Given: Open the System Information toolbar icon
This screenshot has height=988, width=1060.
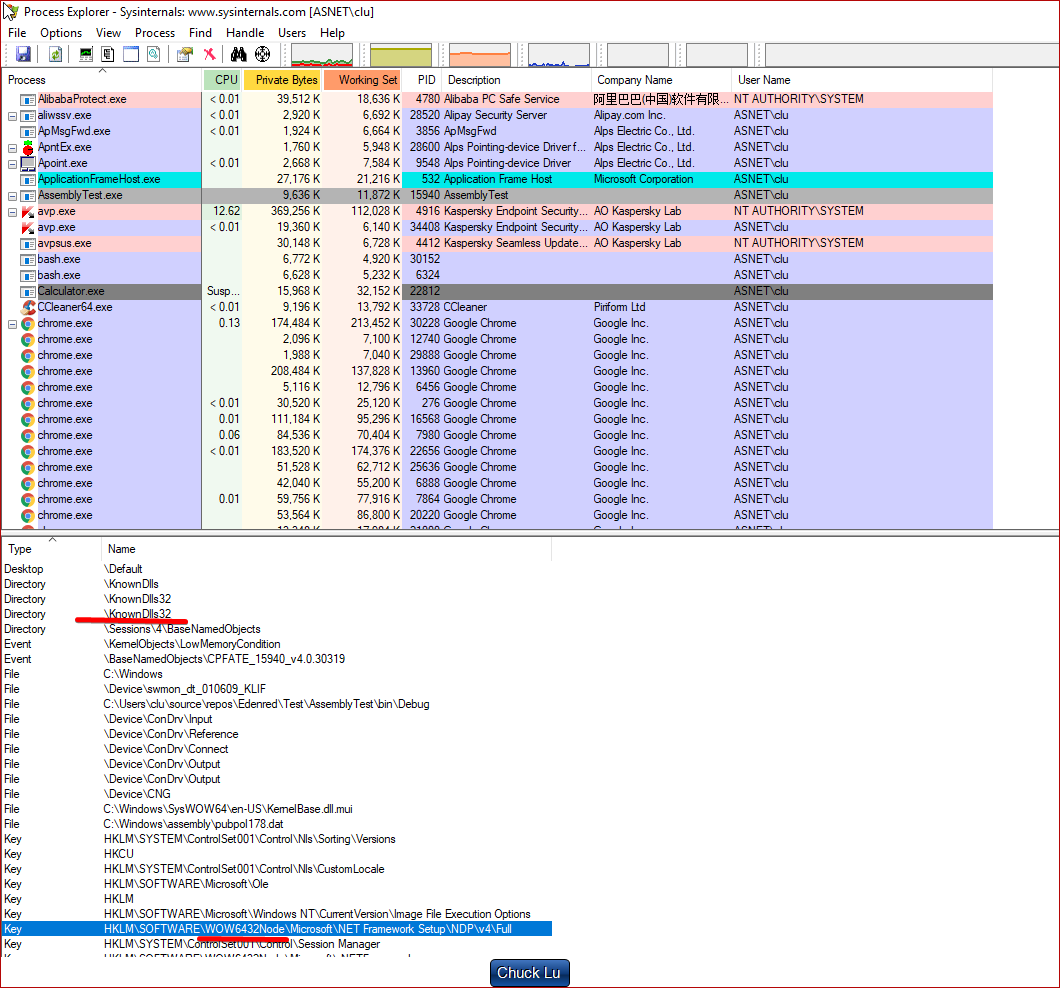Looking at the screenshot, I should tap(86, 54).
